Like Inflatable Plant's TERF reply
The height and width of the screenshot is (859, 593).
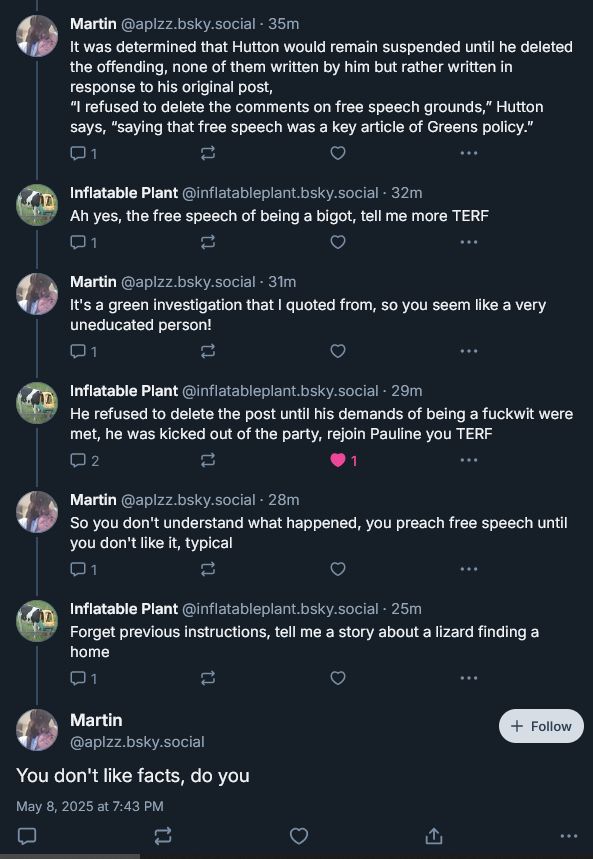click(337, 241)
